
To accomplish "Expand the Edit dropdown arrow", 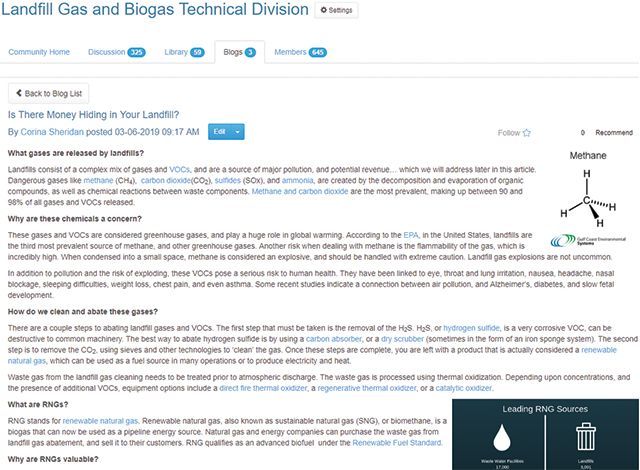I will [x=239, y=132].
